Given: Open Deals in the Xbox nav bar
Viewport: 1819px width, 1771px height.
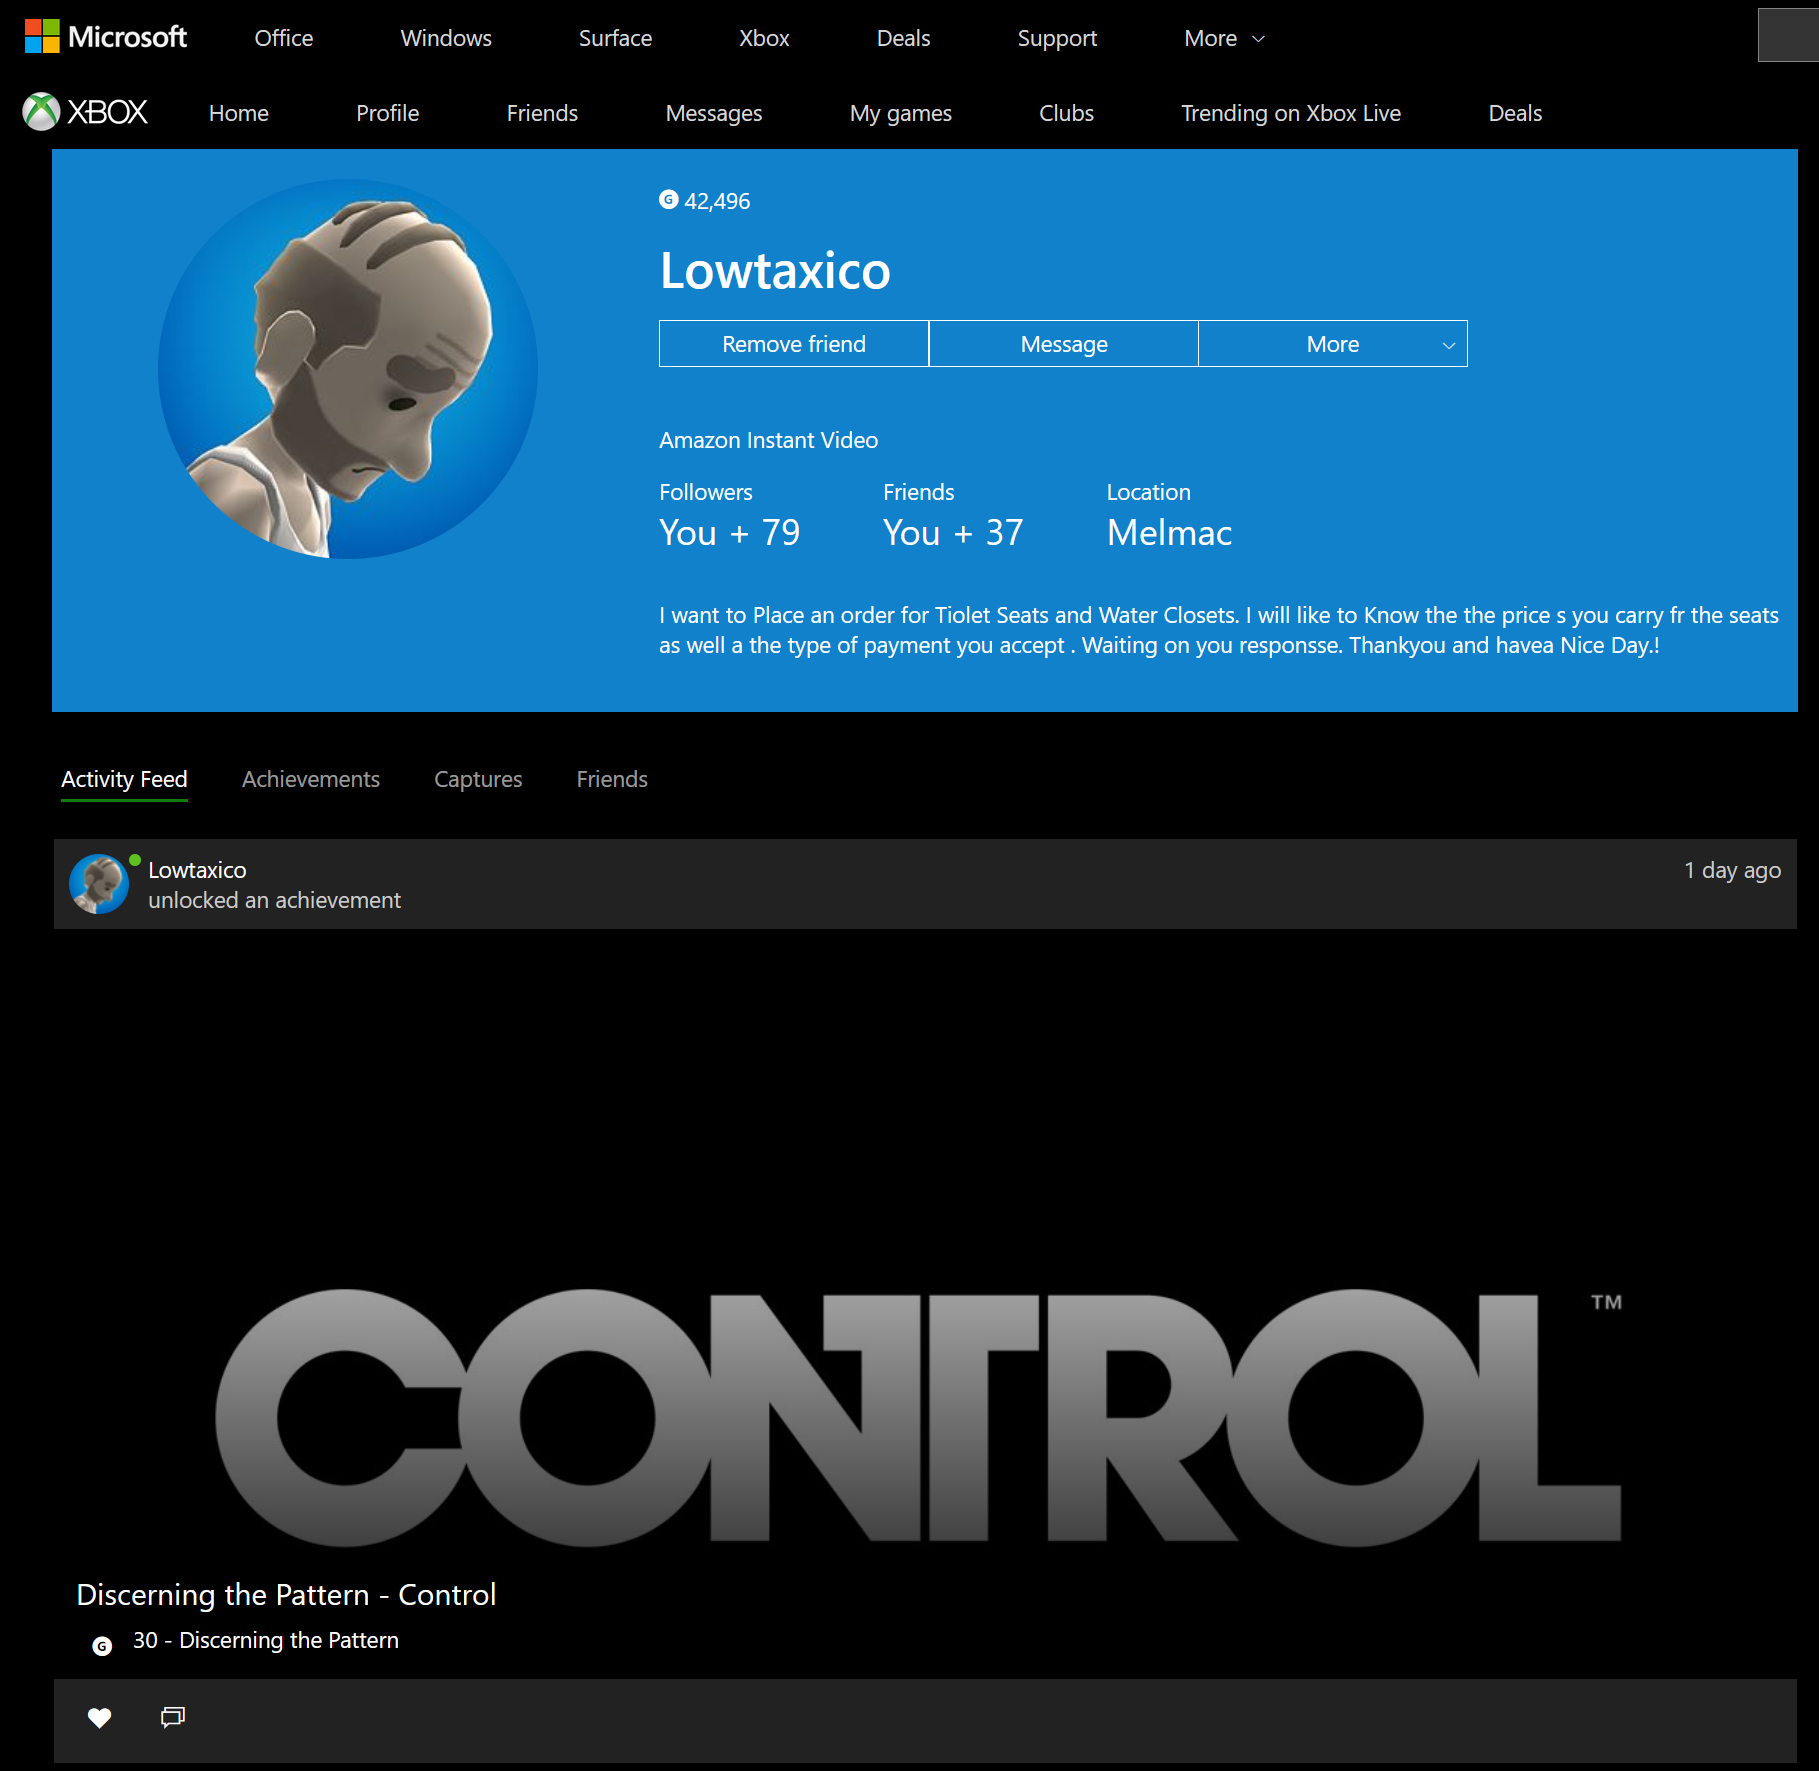Looking at the screenshot, I should 1515,113.
